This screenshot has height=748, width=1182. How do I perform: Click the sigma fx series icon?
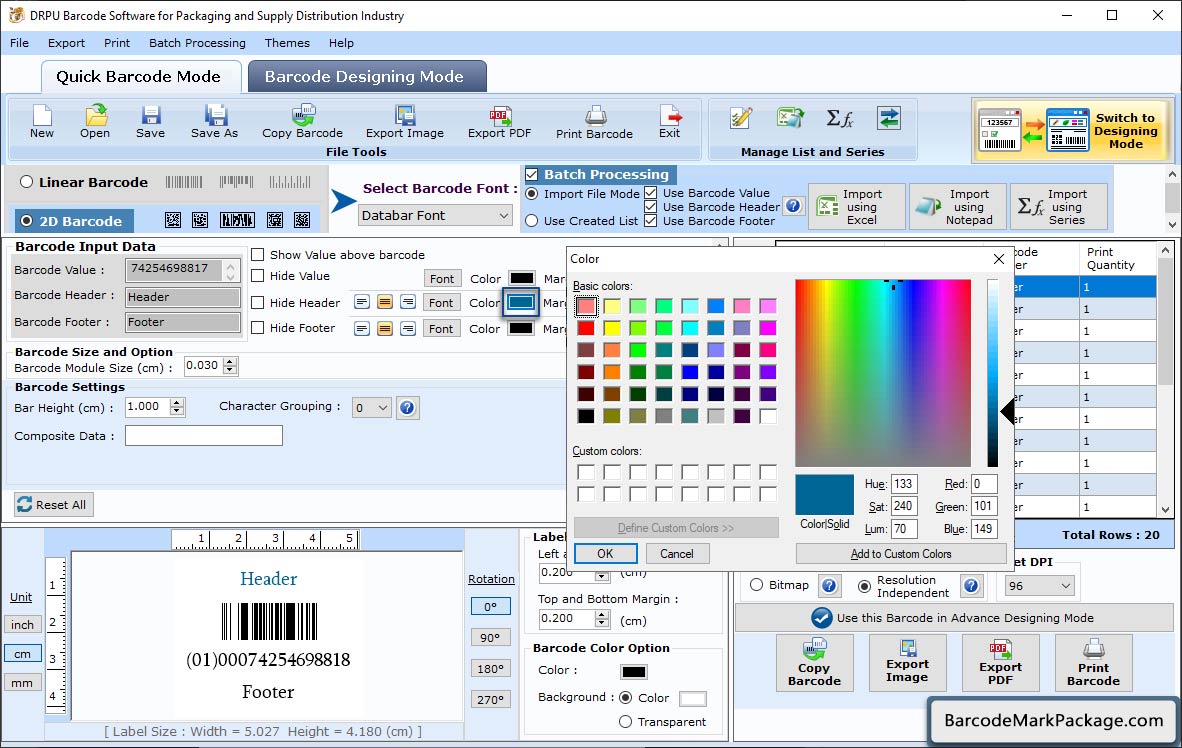click(839, 118)
